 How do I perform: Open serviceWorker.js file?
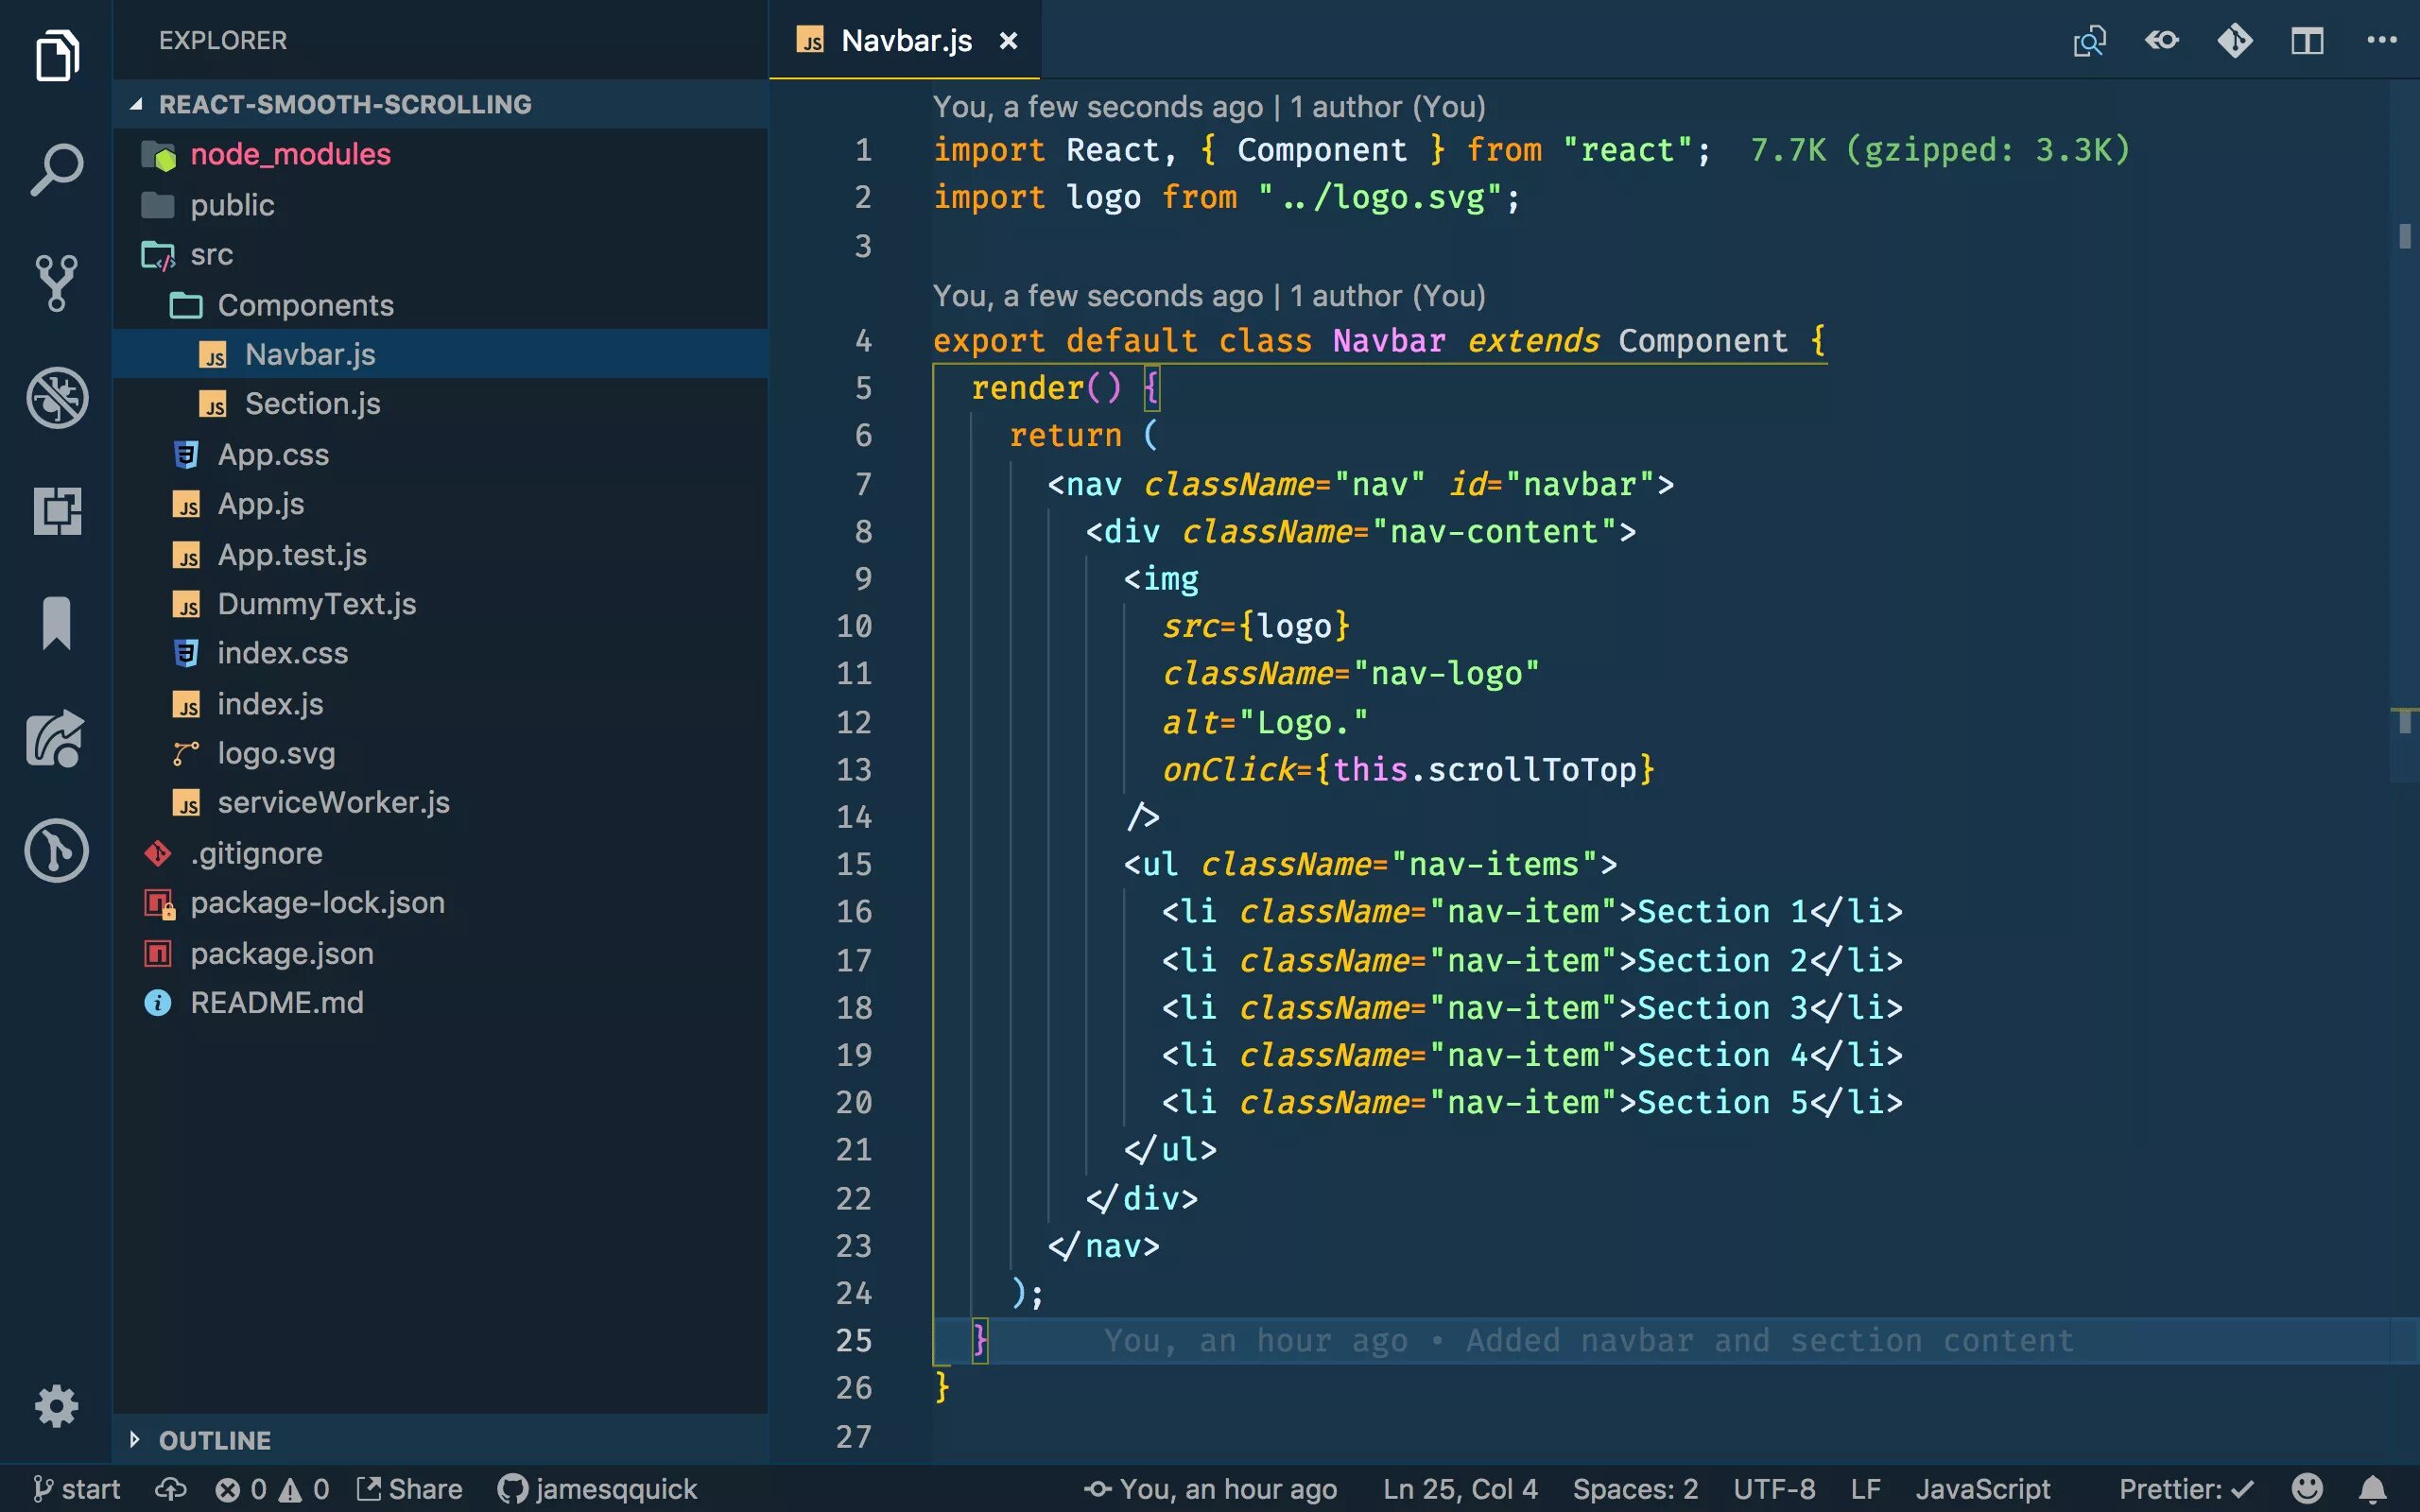(440, 802)
